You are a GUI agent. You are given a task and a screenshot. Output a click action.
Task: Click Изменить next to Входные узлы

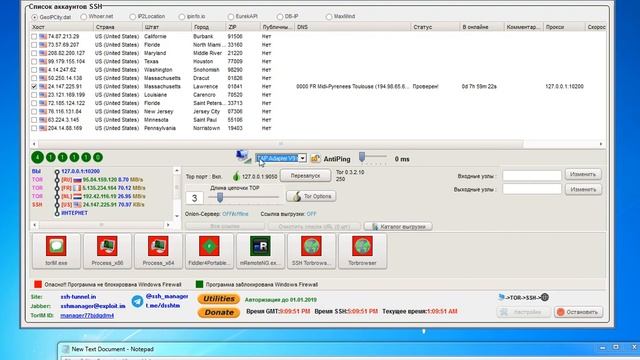583,174
